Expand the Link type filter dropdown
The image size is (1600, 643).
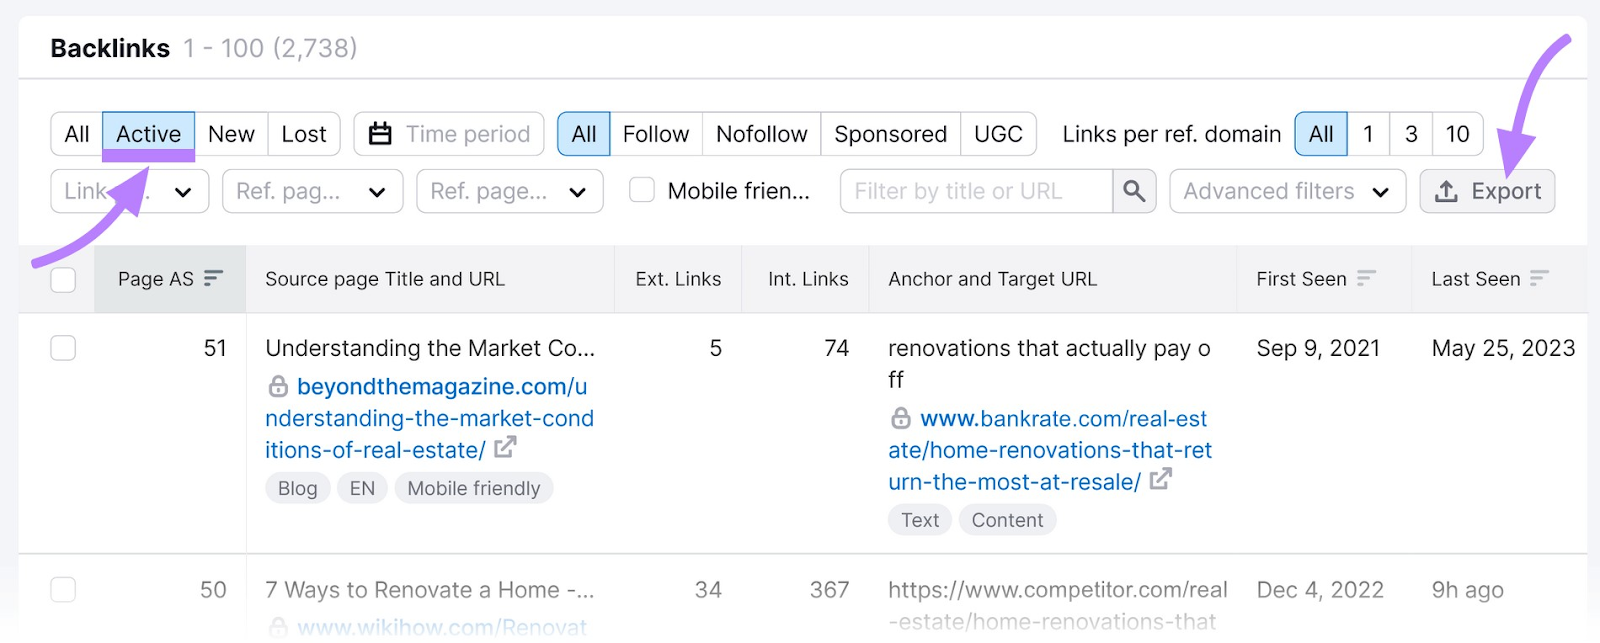tap(129, 190)
